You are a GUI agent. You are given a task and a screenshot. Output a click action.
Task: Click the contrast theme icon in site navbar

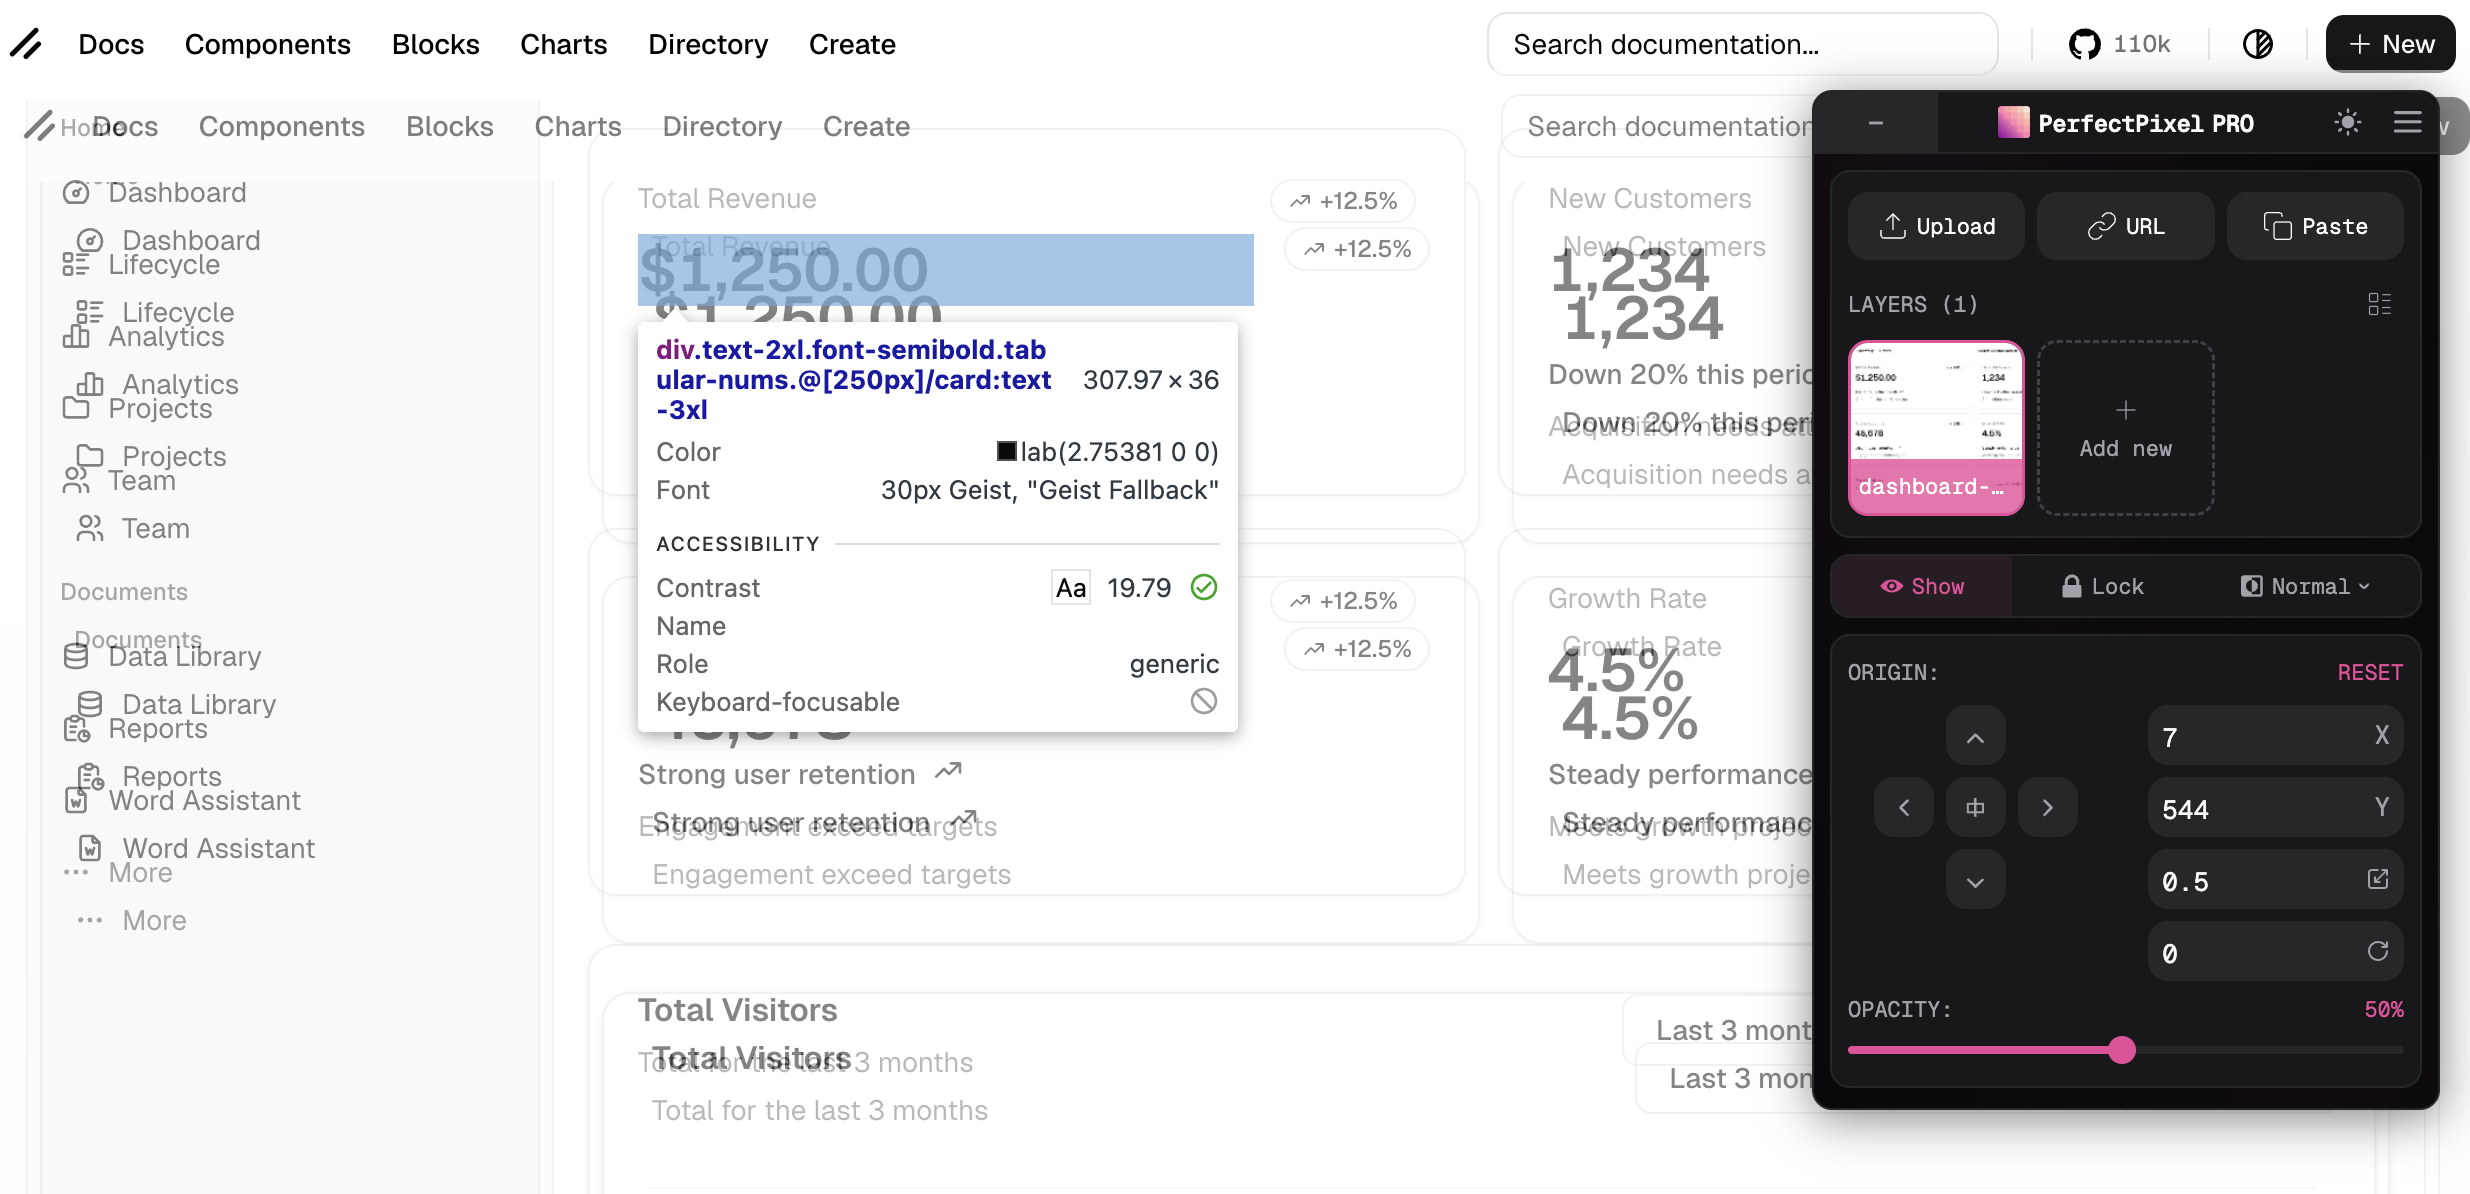click(2257, 44)
